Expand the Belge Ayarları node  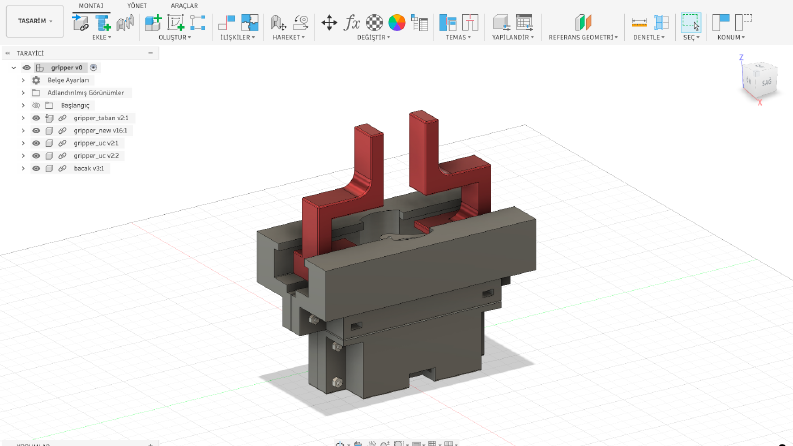pyautogui.click(x=23, y=80)
